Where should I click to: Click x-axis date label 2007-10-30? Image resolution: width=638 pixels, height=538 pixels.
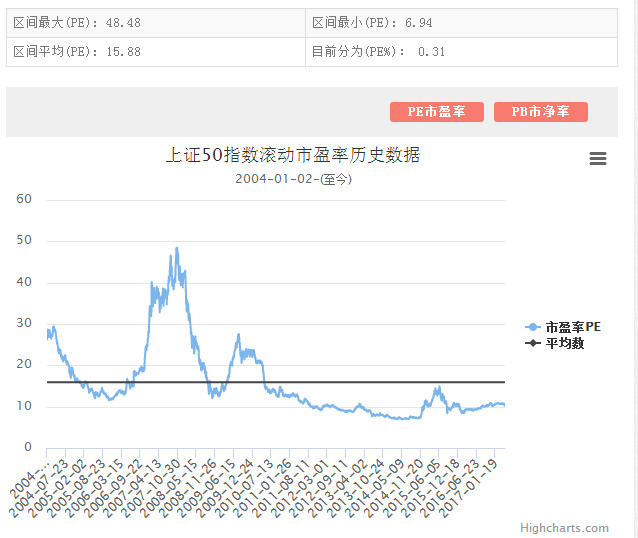point(151,488)
